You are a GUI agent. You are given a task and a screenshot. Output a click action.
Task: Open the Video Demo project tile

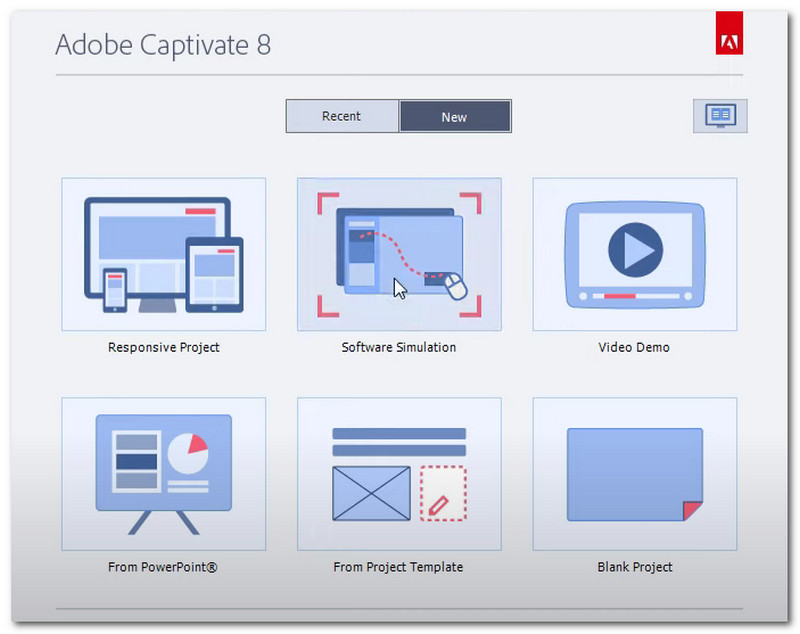click(x=635, y=254)
